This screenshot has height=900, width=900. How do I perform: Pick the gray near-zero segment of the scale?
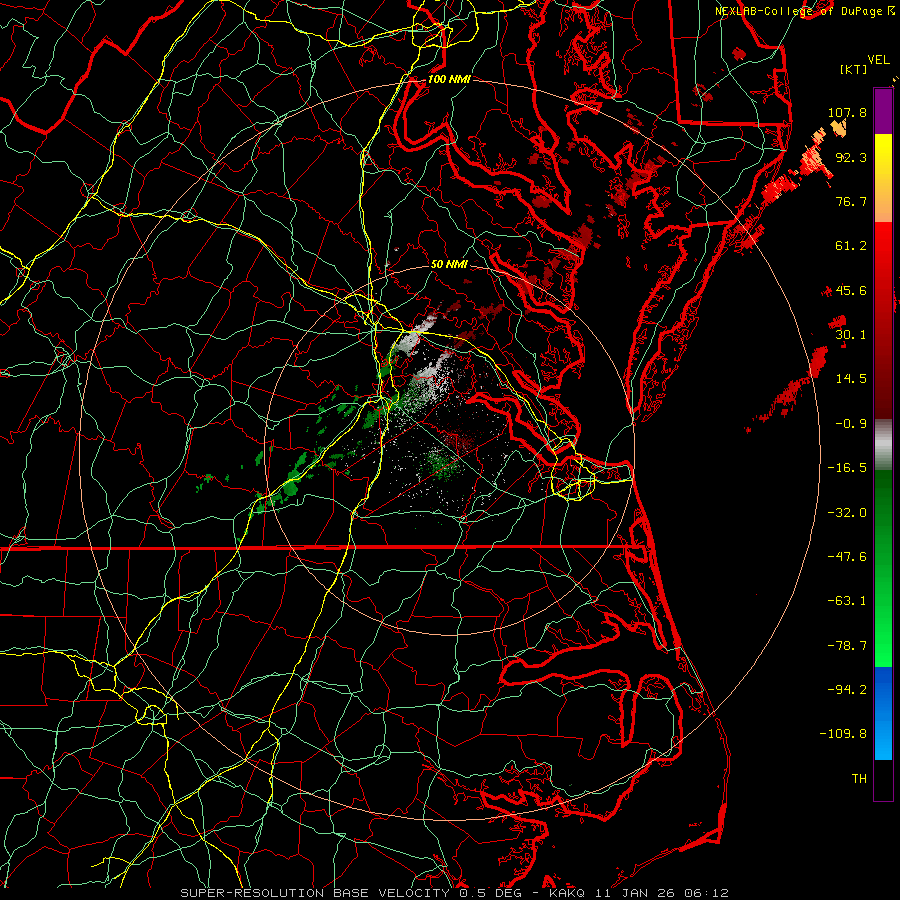coord(883,444)
